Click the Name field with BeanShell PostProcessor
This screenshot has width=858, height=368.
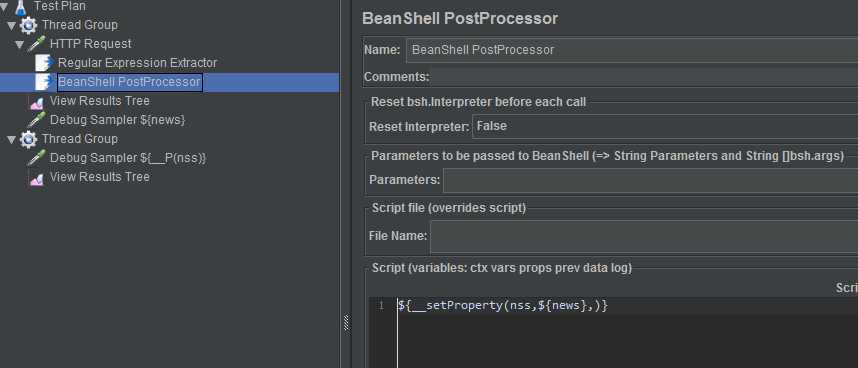point(632,50)
